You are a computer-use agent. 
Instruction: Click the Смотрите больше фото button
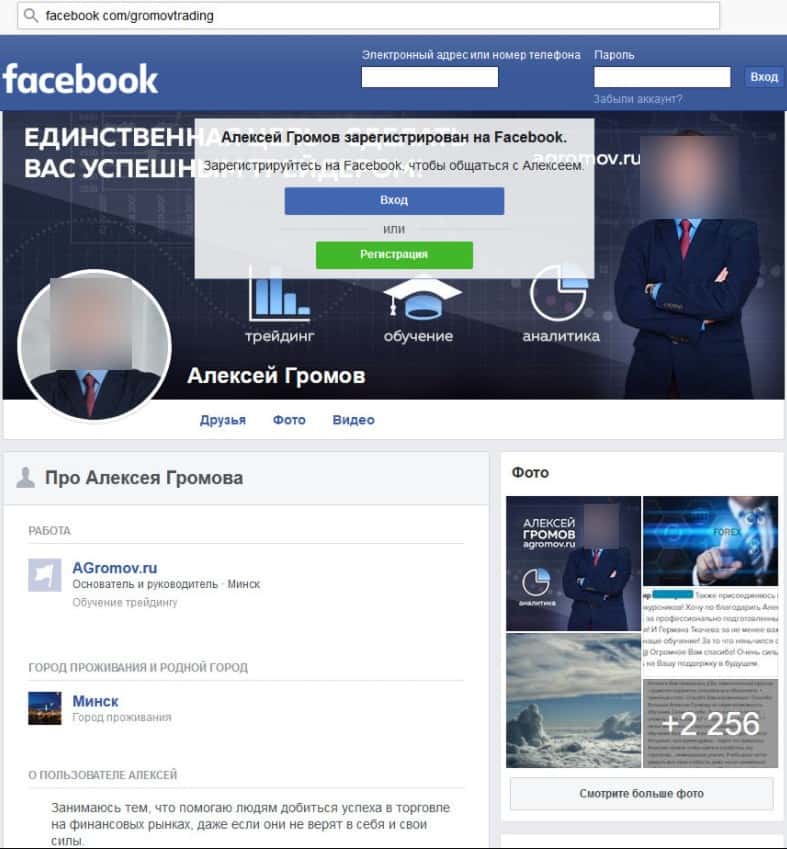(641, 794)
